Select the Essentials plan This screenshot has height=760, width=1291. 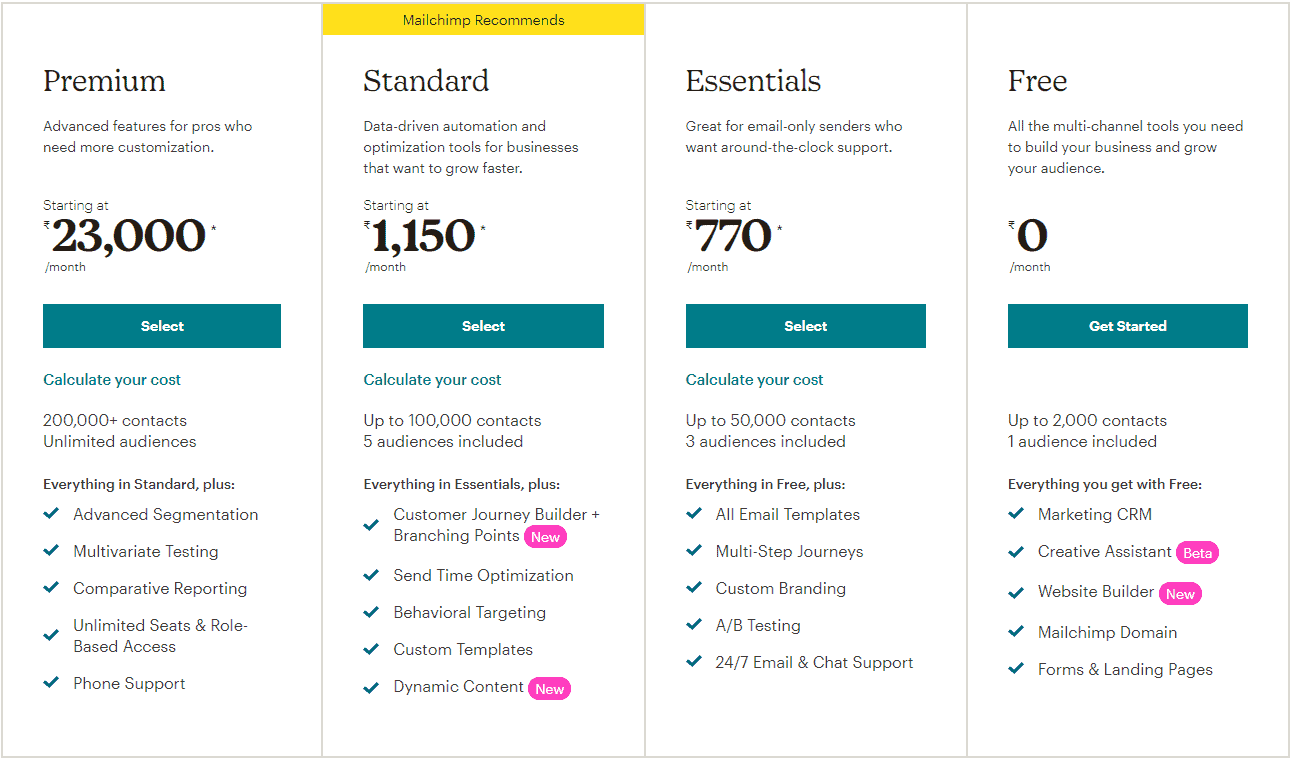point(806,326)
